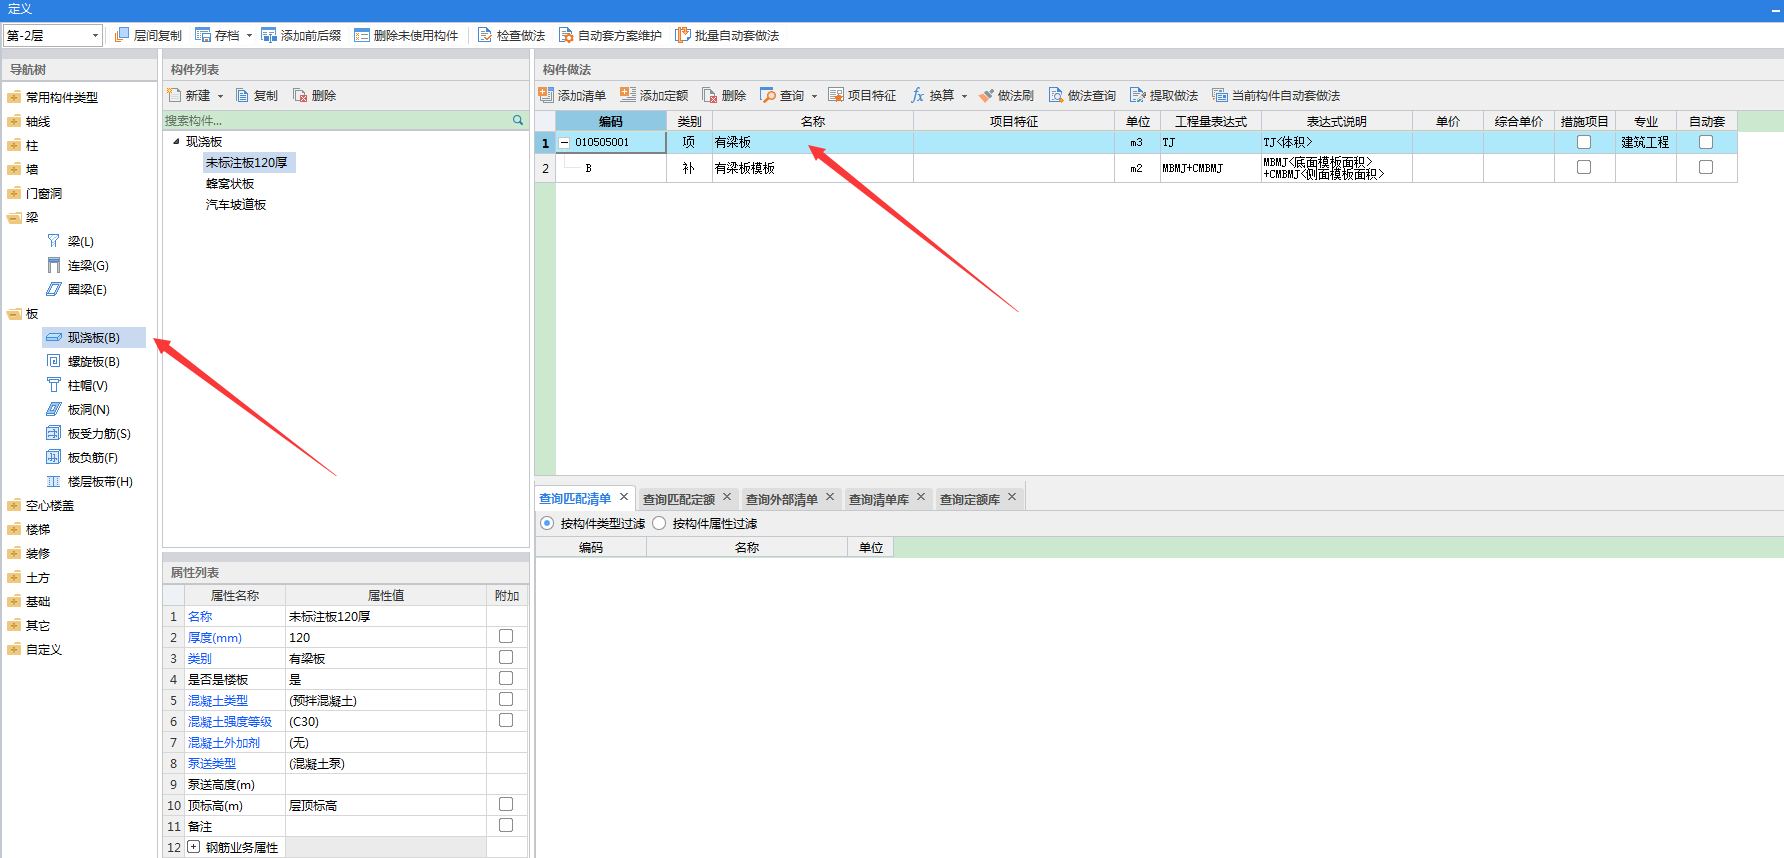Tick the 自动套 checkbox for the 有梁板模板 row

click(x=1706, y=167)
